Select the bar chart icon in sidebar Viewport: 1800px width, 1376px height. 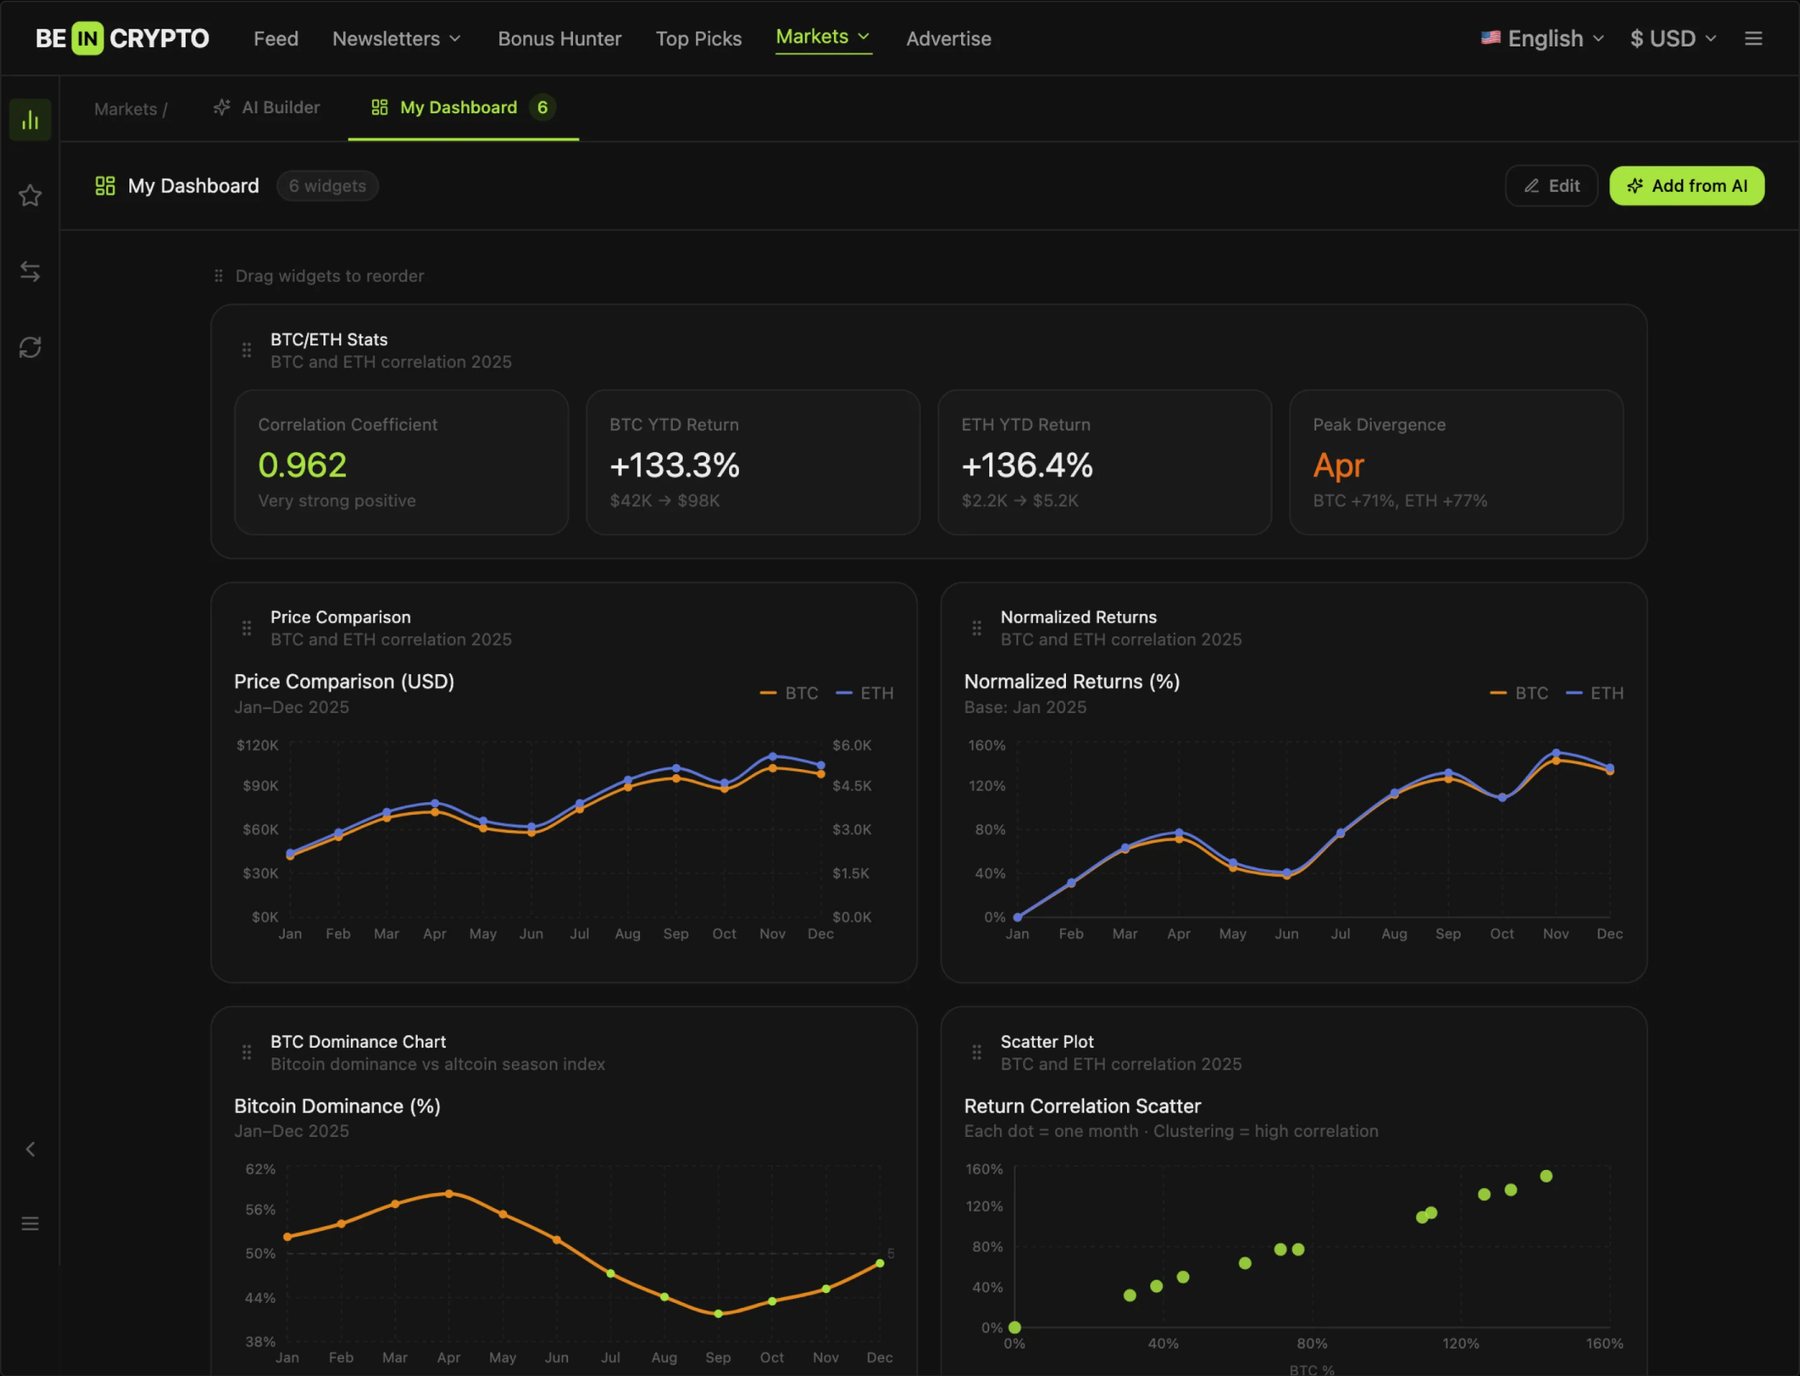click(30, 120)
